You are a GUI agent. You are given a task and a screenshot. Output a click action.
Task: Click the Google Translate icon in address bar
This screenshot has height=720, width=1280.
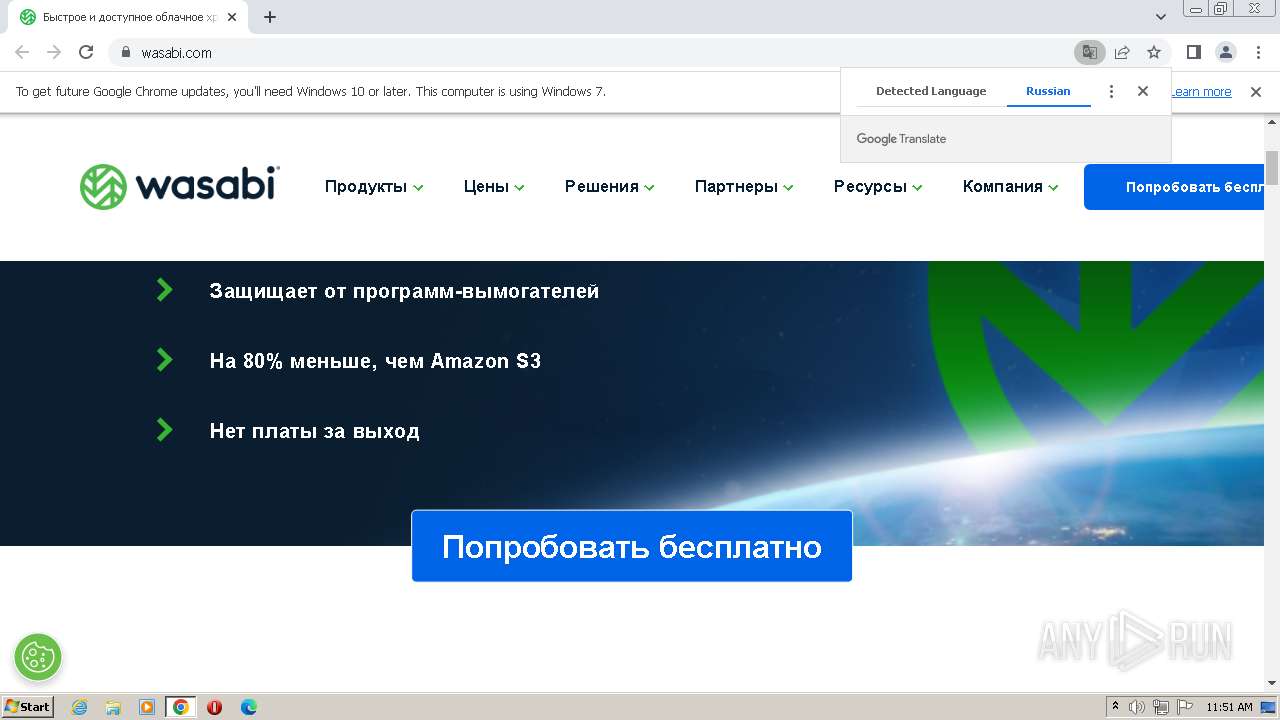(x=1089, y=52)
